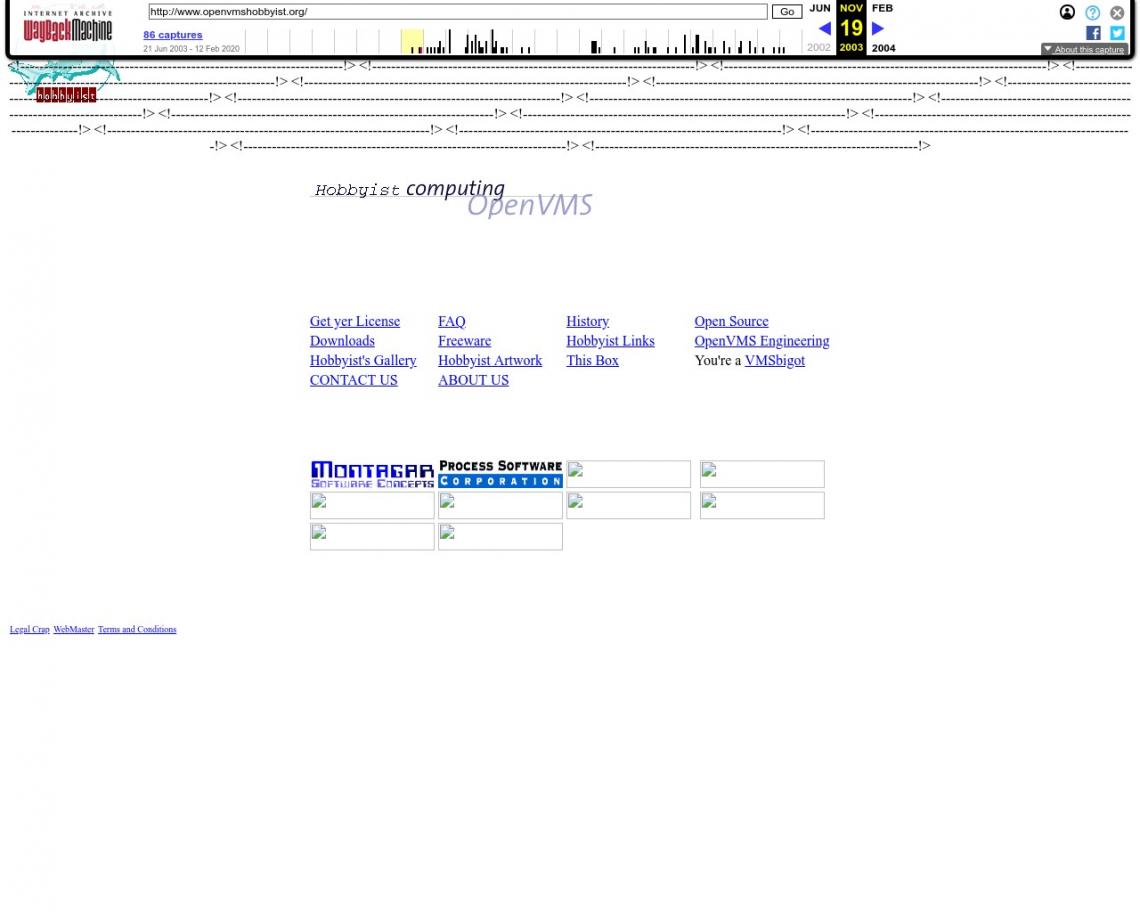Image resolution: width=1140 pixels, height=912 pixels.
Task: Click the red hobbyist logo badge
Action: [66, 95]
